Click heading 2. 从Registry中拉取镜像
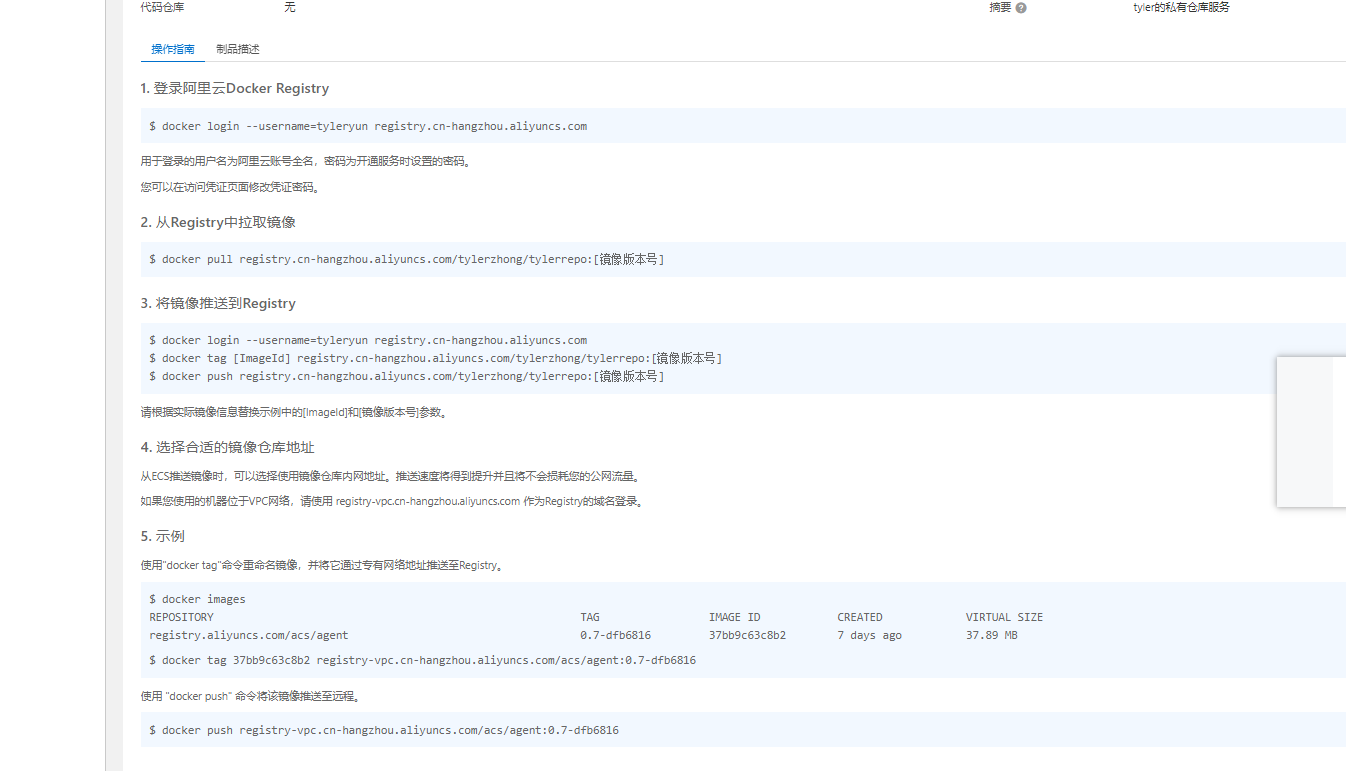The width and height of the screenshot is (1346, 771). (218, 222)
